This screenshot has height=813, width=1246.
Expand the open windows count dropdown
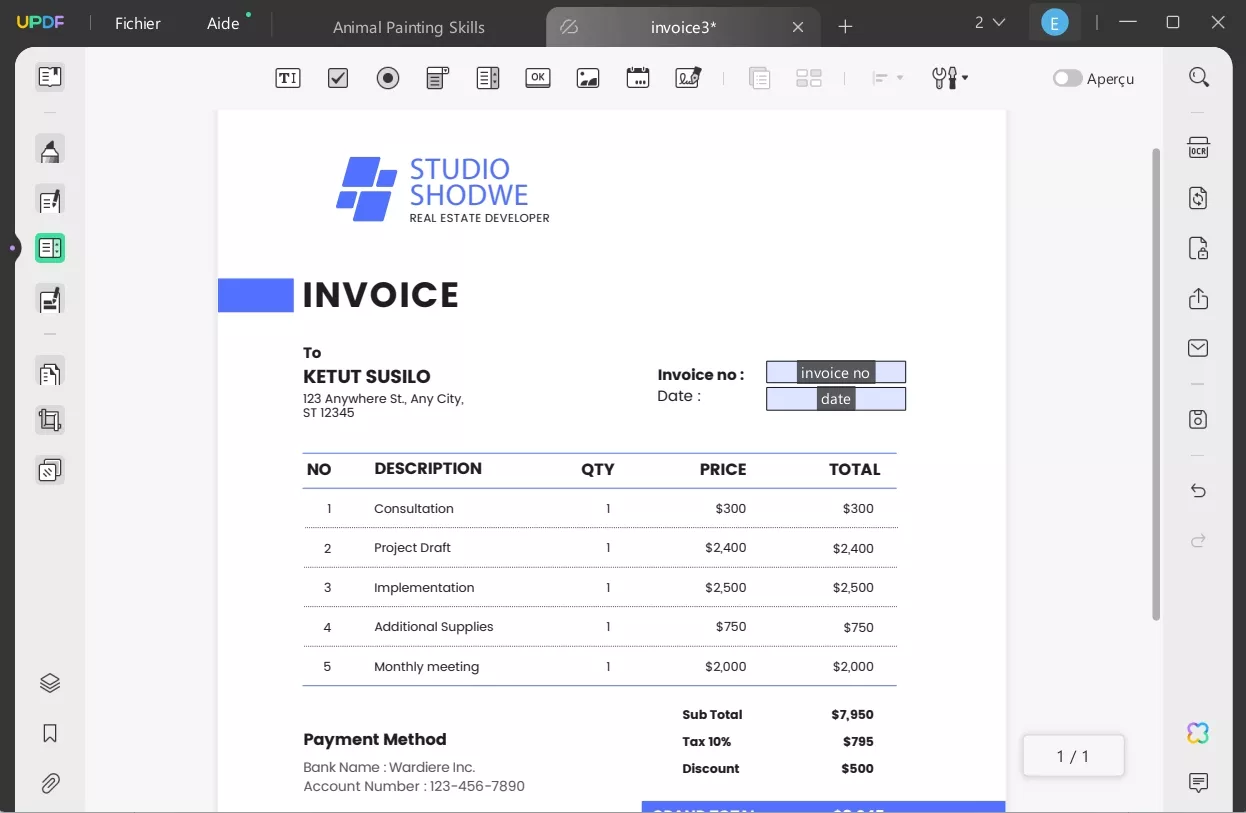(990, 22)
